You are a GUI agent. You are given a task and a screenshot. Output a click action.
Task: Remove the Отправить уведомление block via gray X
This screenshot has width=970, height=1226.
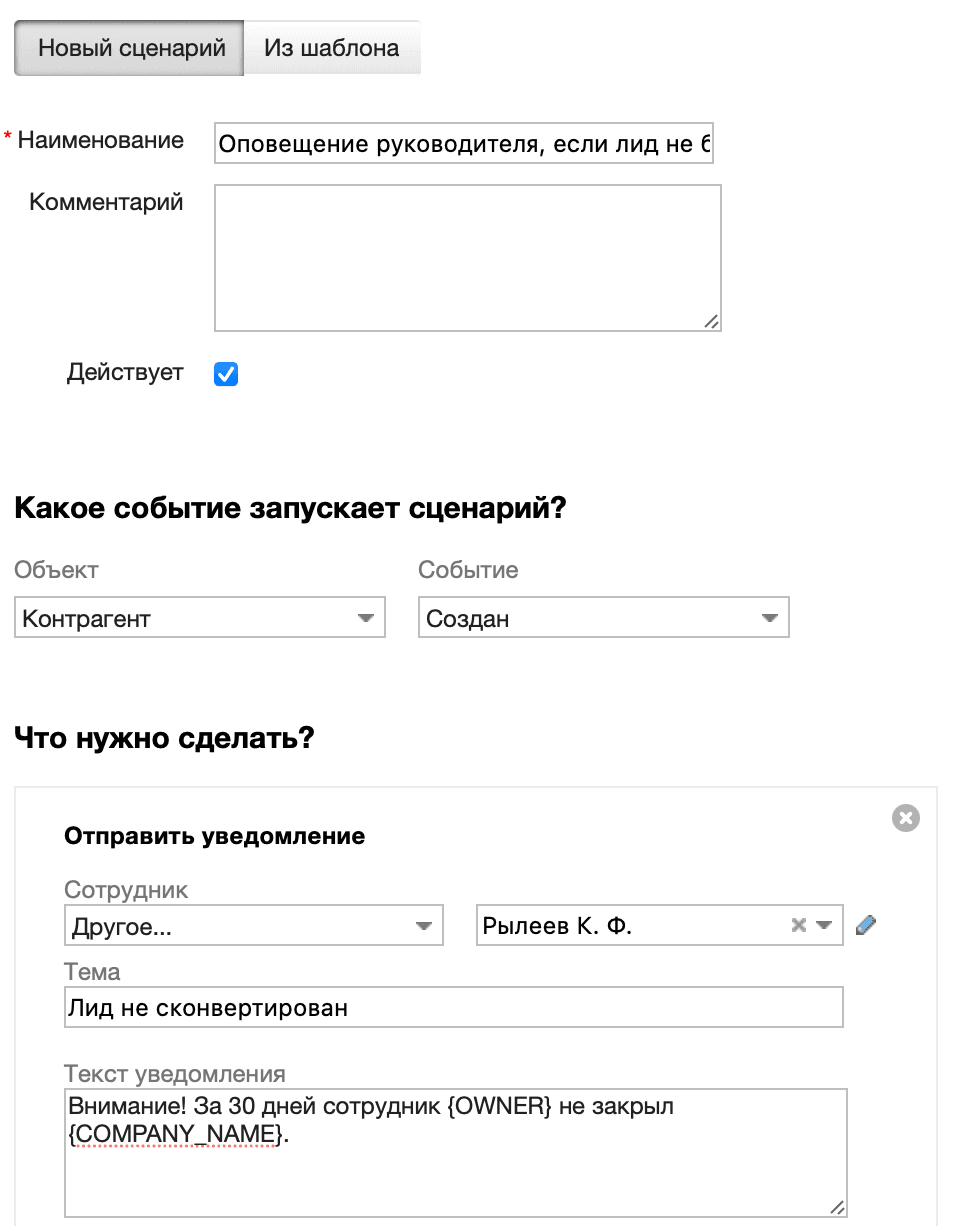[x=906, y=818]
